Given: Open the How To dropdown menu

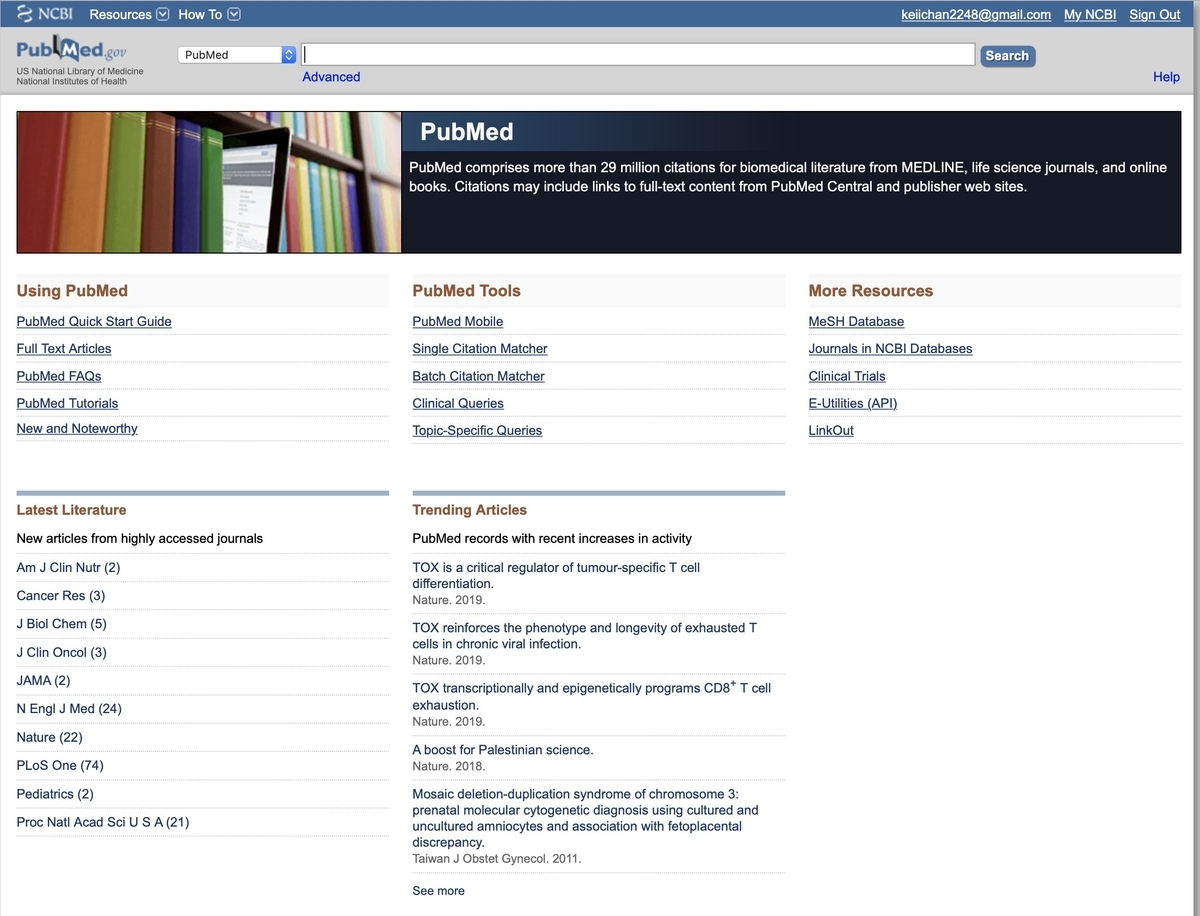Looking at the screenshot, I should 209,14.
